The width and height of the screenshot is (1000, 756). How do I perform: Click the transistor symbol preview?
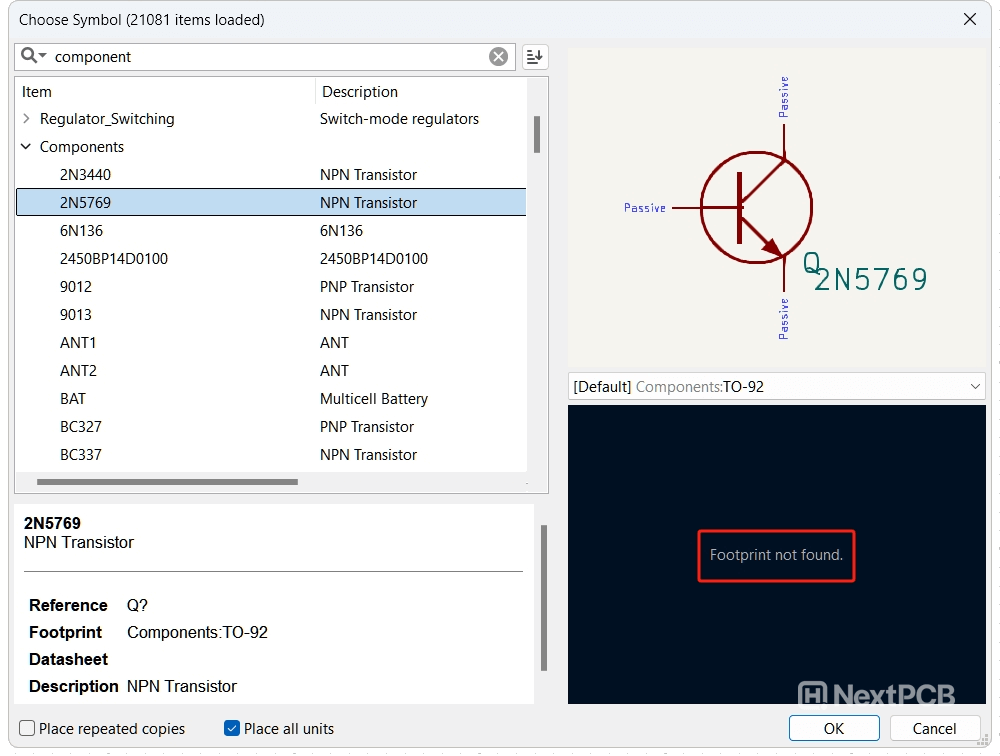[756, 207]
